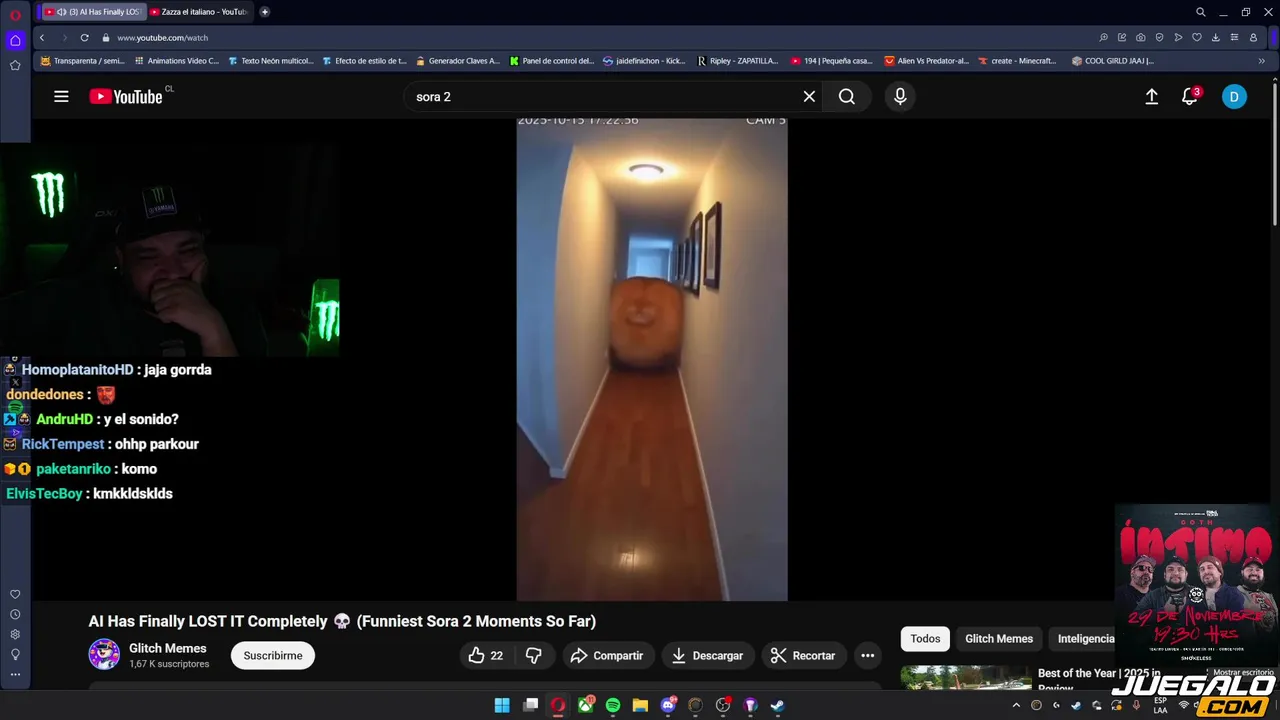1280x720 pixels.
Task: Click the Compartir share button
Action: (x=607, y=655)
